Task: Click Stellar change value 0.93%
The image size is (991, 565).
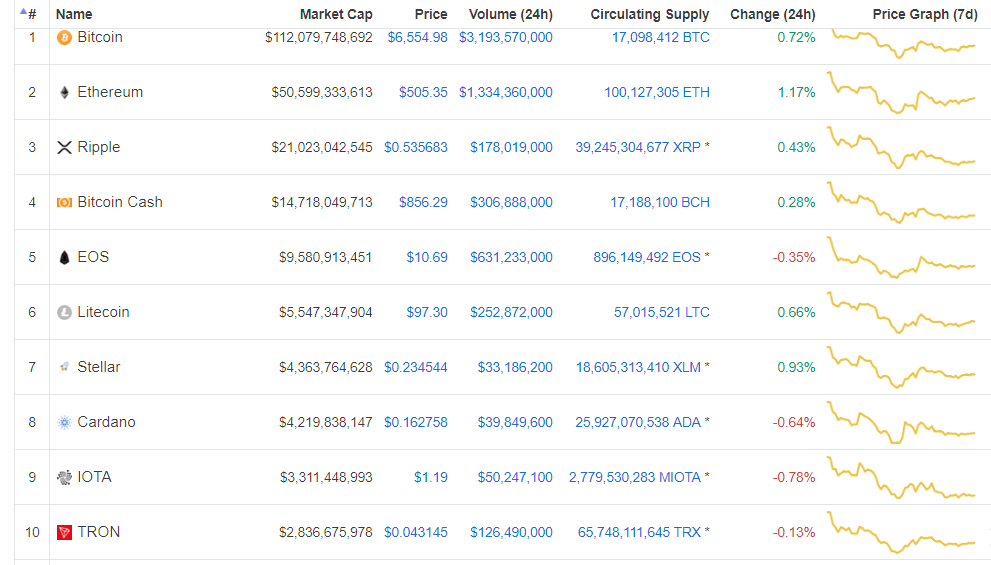Action: pyautogui.click(x=796, y=368)
